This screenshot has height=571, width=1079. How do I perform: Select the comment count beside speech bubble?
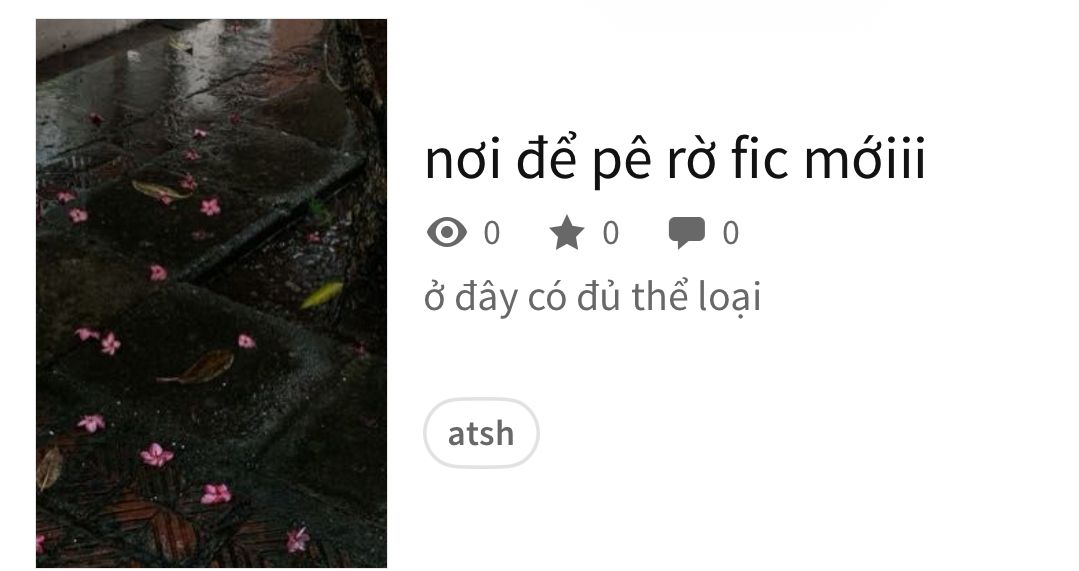[x=730, y=233]
